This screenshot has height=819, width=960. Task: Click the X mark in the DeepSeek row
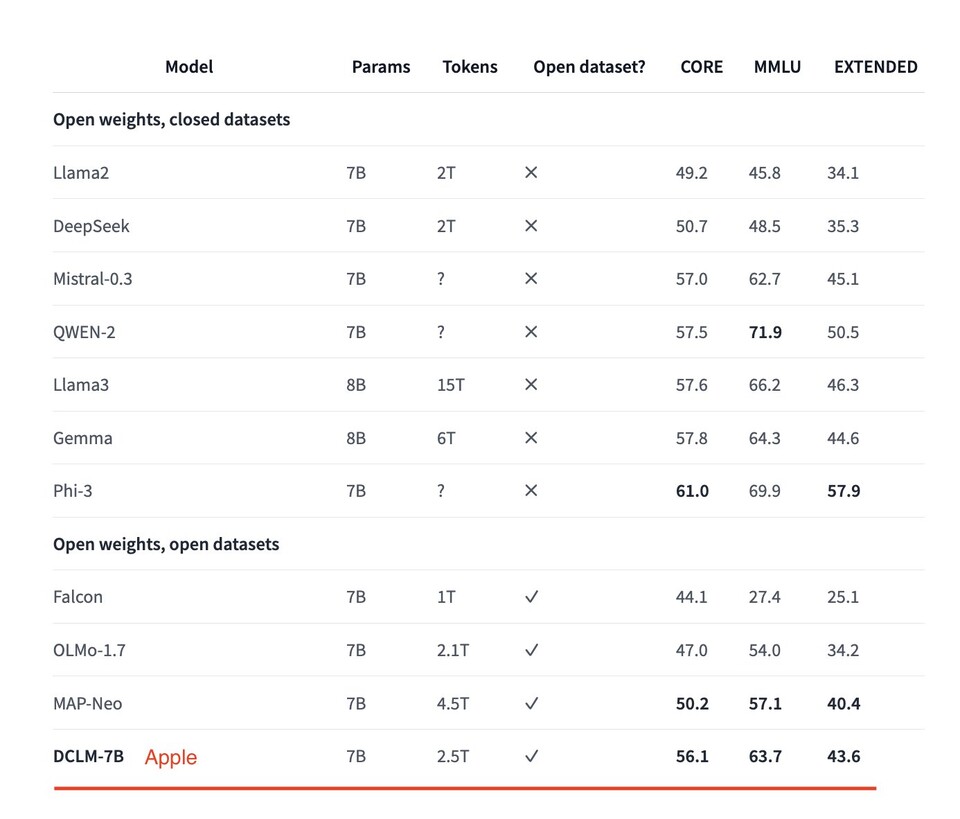531,226
